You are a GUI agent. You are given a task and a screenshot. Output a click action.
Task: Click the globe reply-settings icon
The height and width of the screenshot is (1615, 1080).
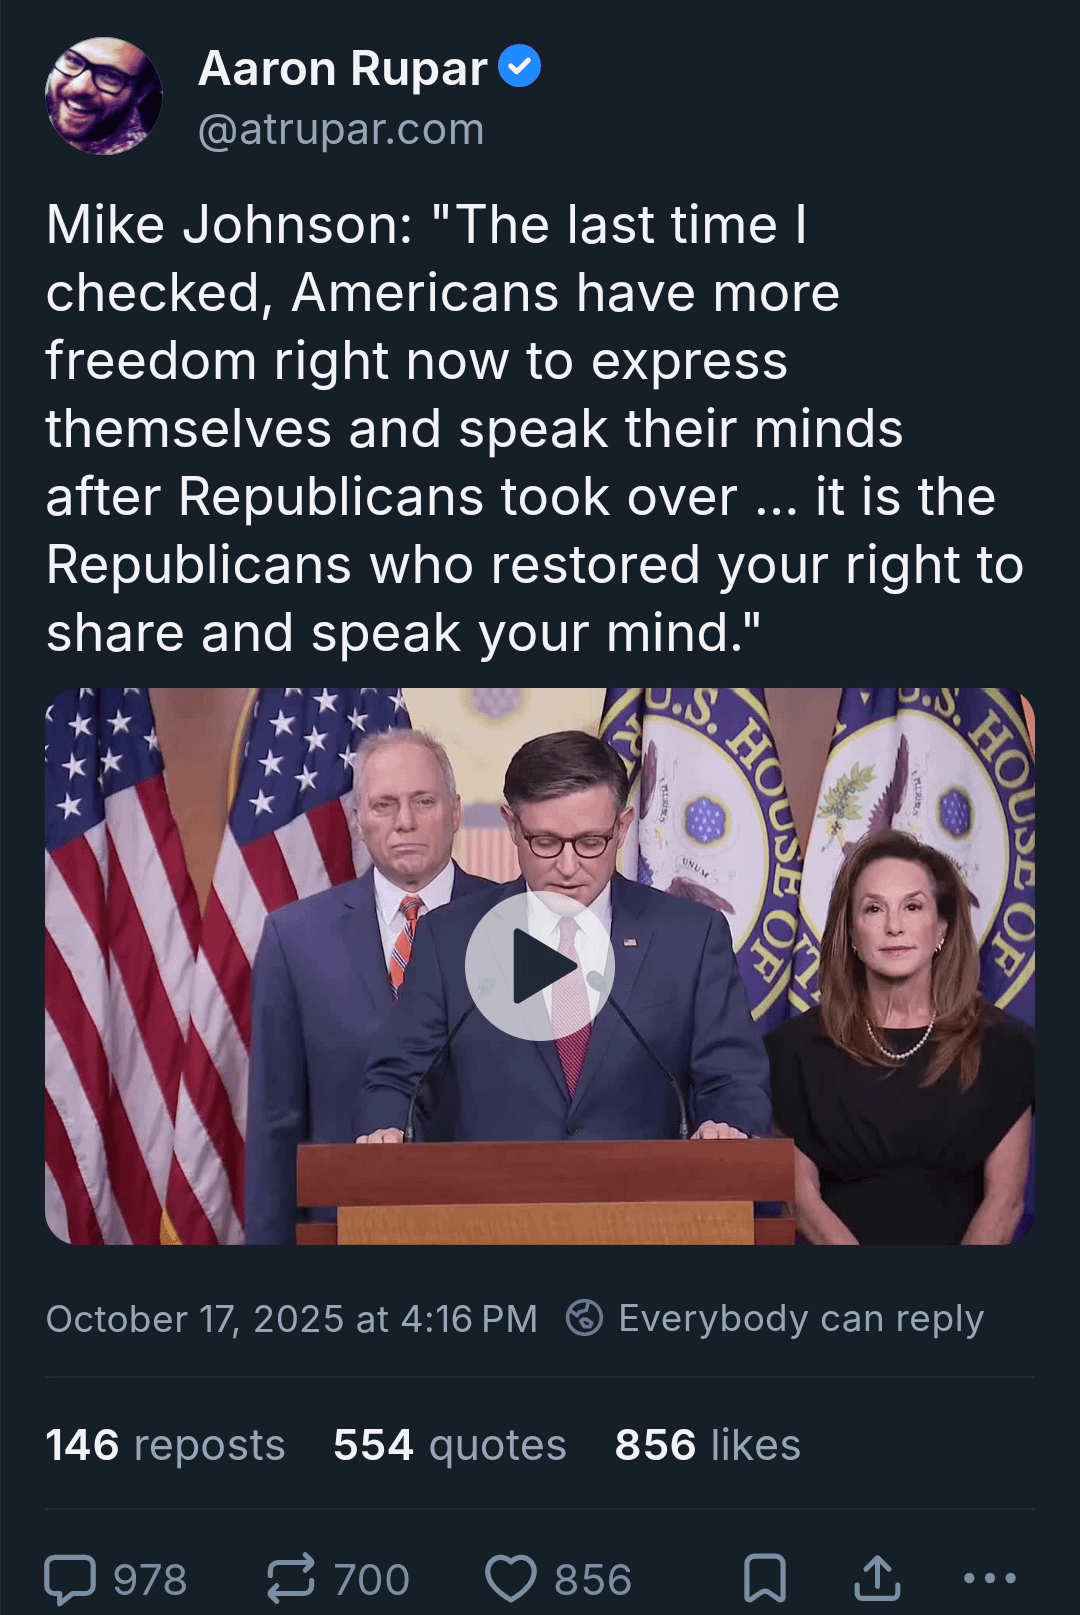click(x=584, y=1318)
